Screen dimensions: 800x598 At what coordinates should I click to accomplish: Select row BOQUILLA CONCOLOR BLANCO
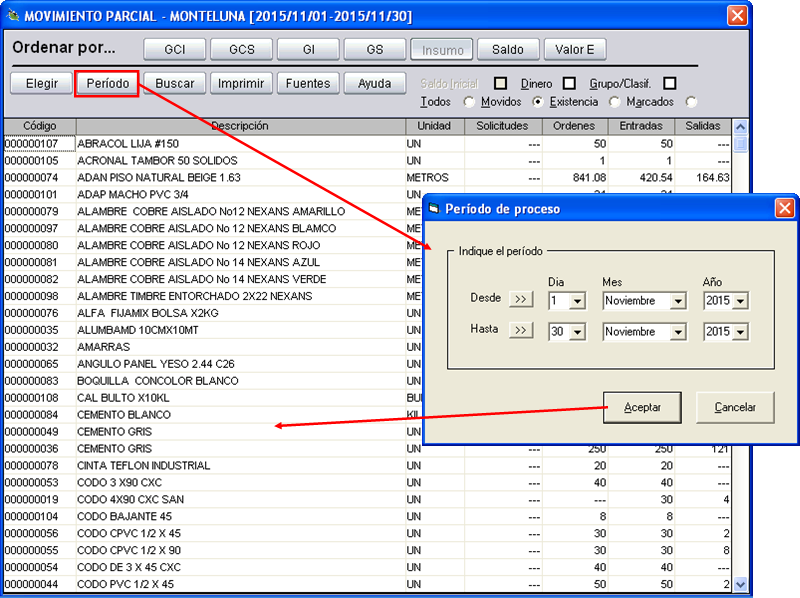pyautogui.click(x=214, y=381)
